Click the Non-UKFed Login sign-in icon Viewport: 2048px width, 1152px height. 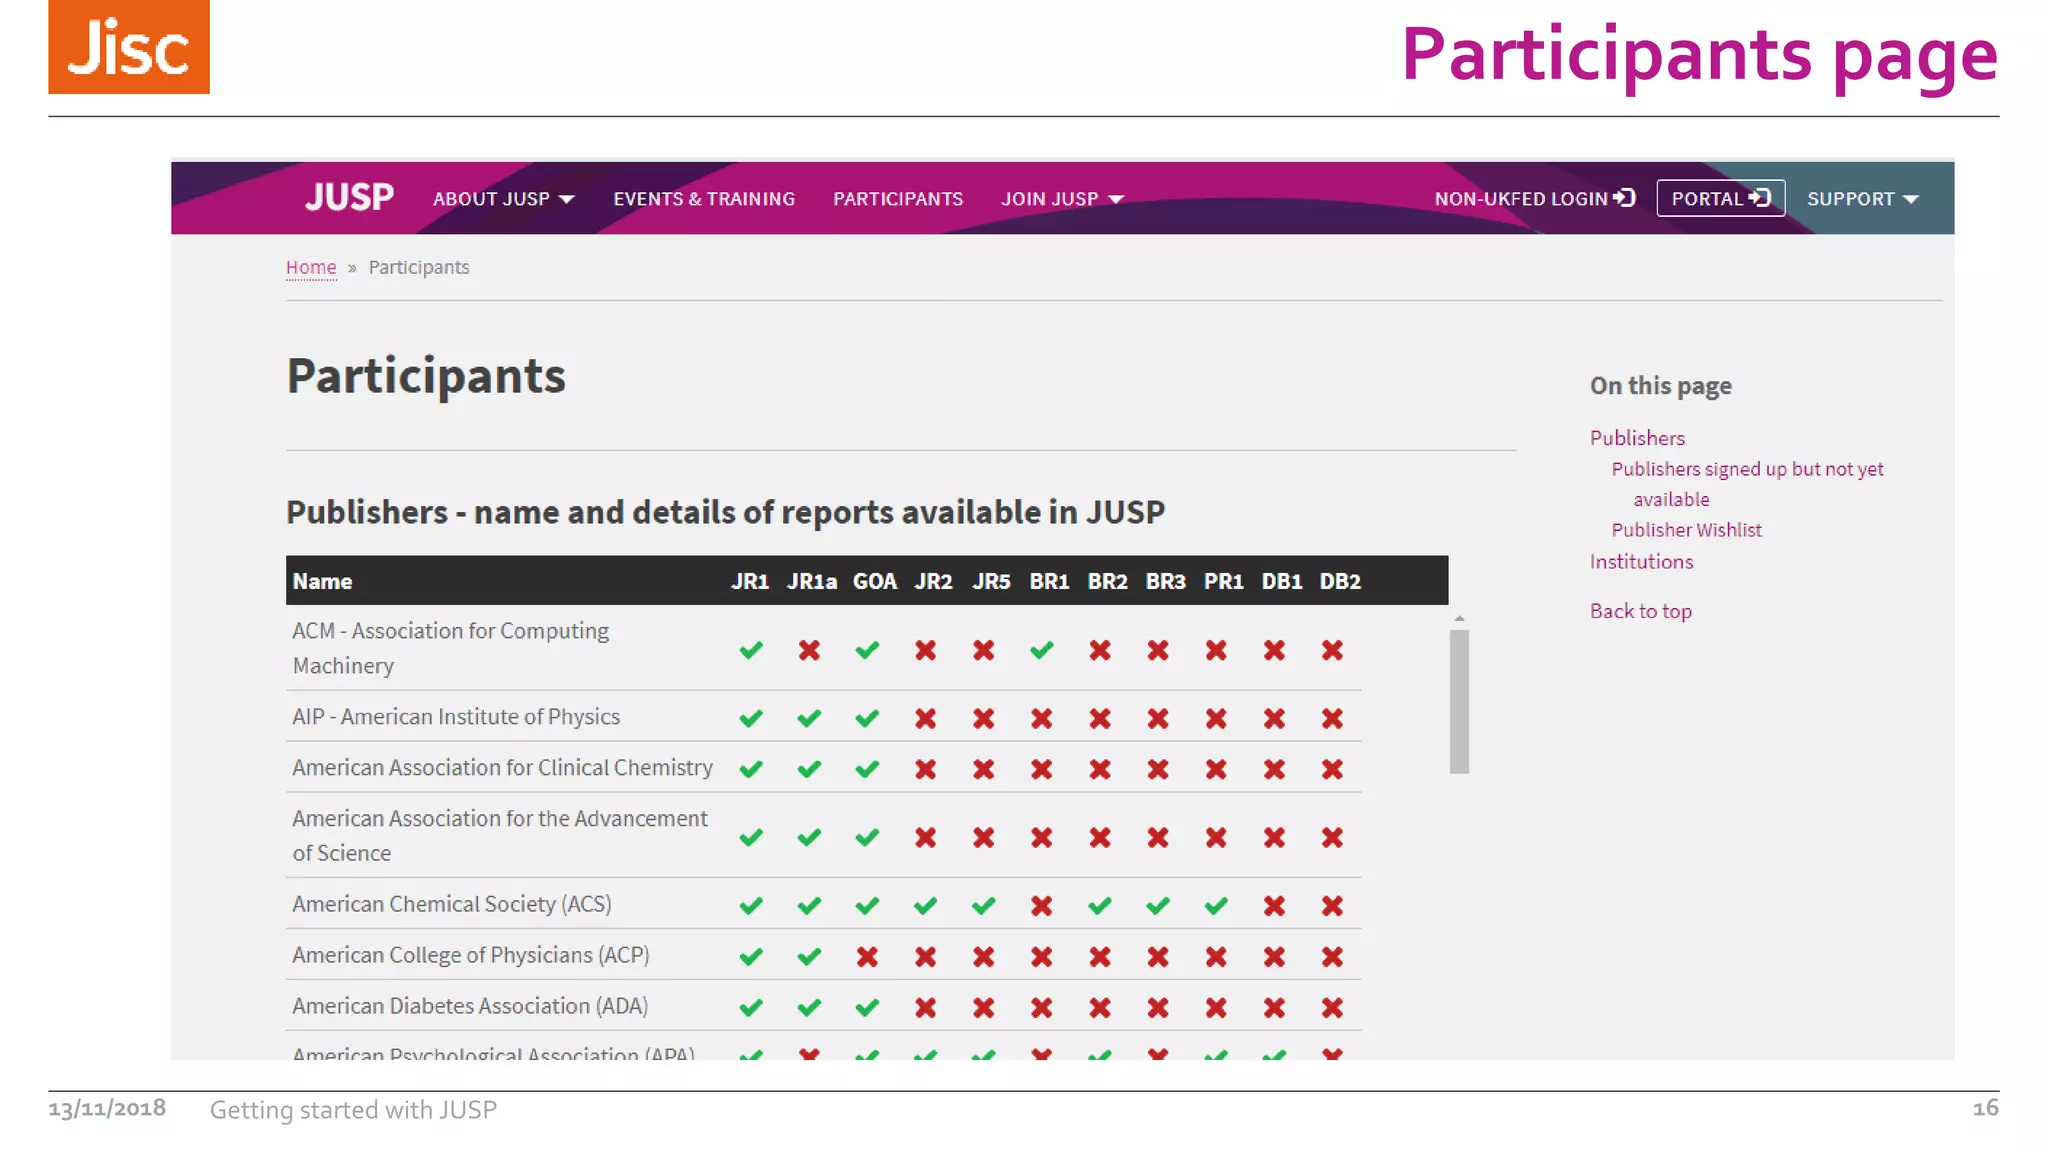[1625, 198]
